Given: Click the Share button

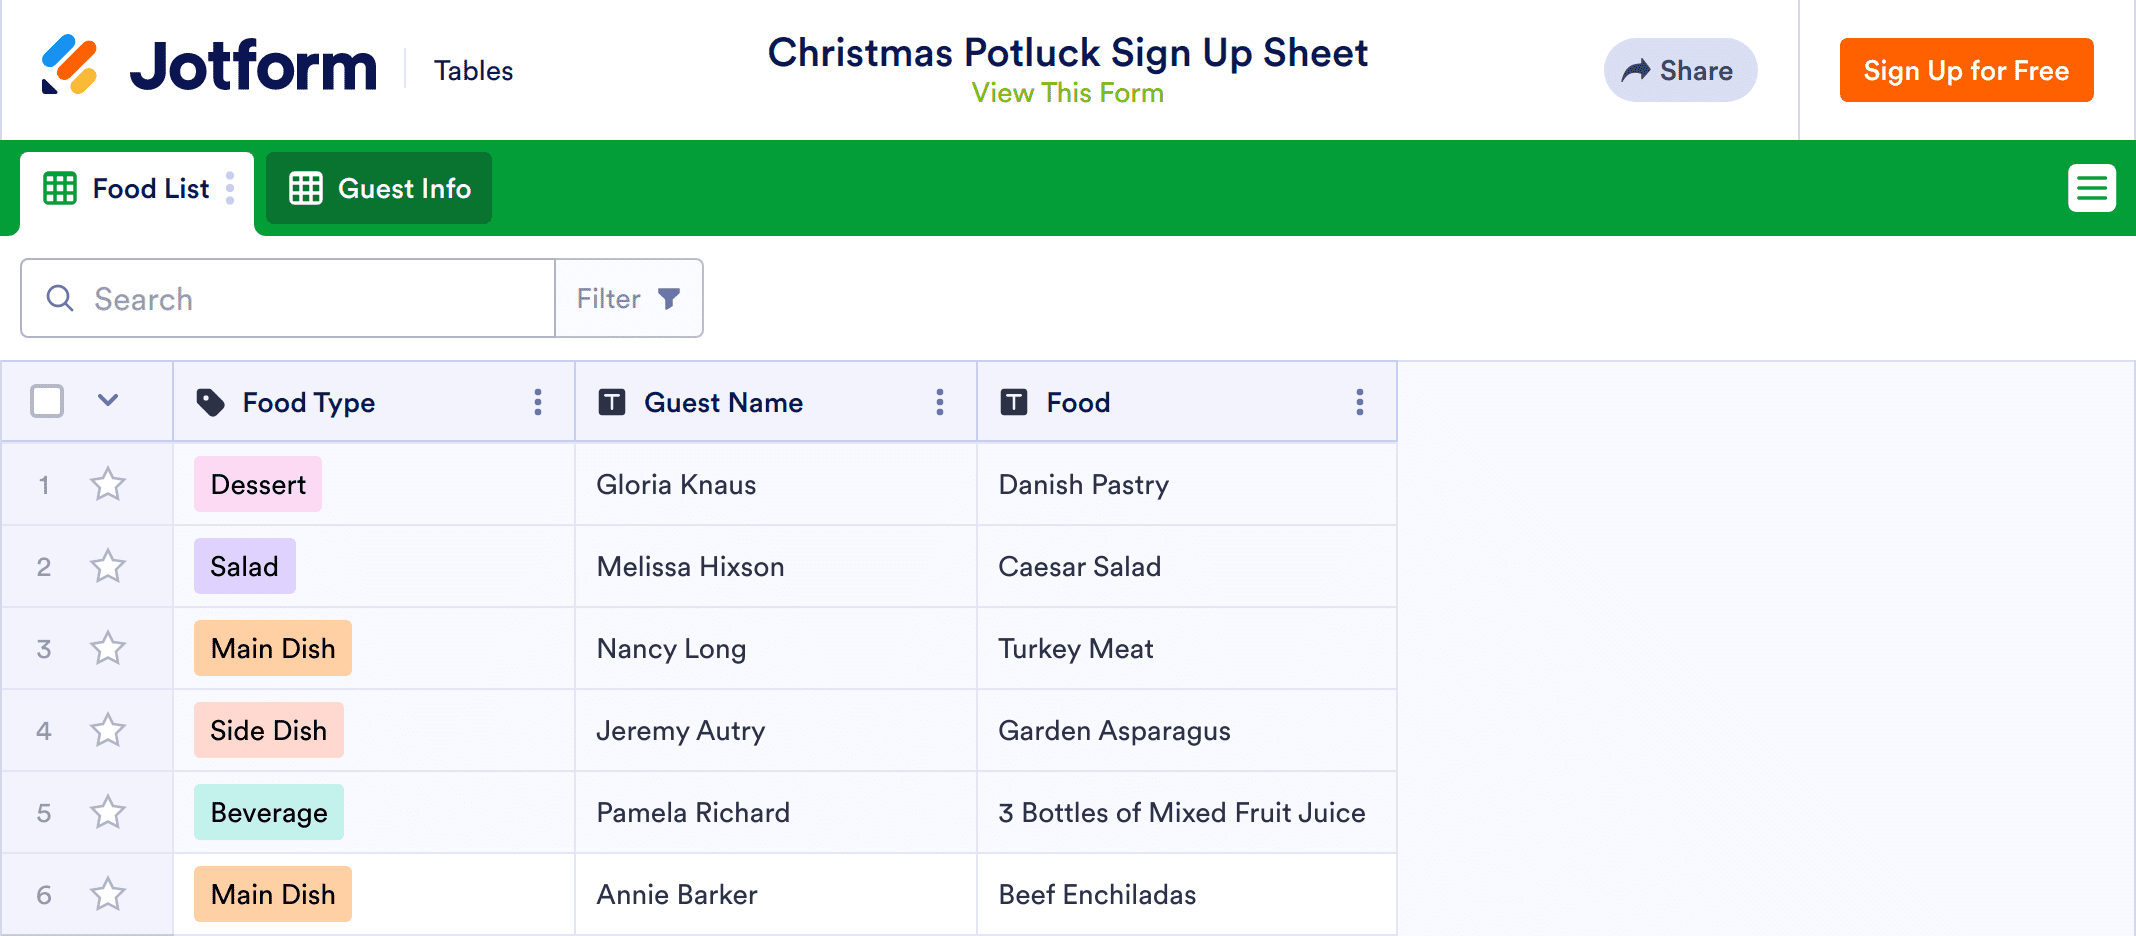Looking at the screenshot, I should coord(1680,70).
